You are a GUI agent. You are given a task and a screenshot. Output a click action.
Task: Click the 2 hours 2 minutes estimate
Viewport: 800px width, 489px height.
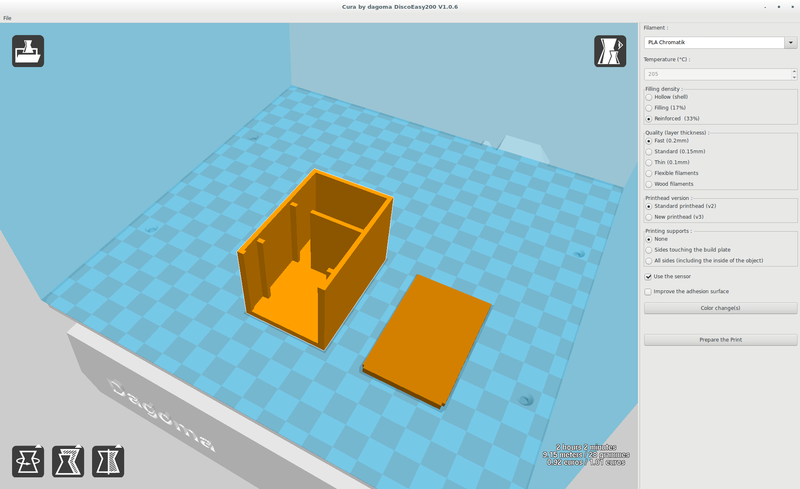point(586,447)
